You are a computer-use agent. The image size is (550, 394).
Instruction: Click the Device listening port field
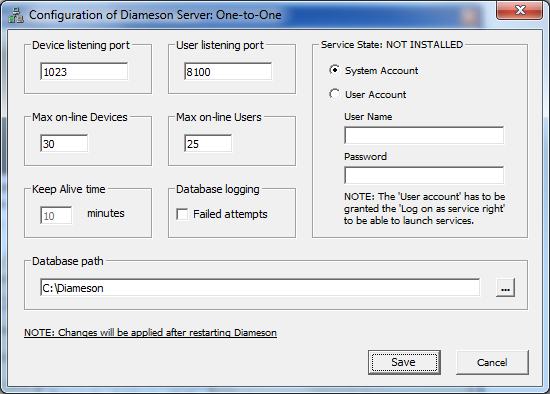click(x=84, y=72)
